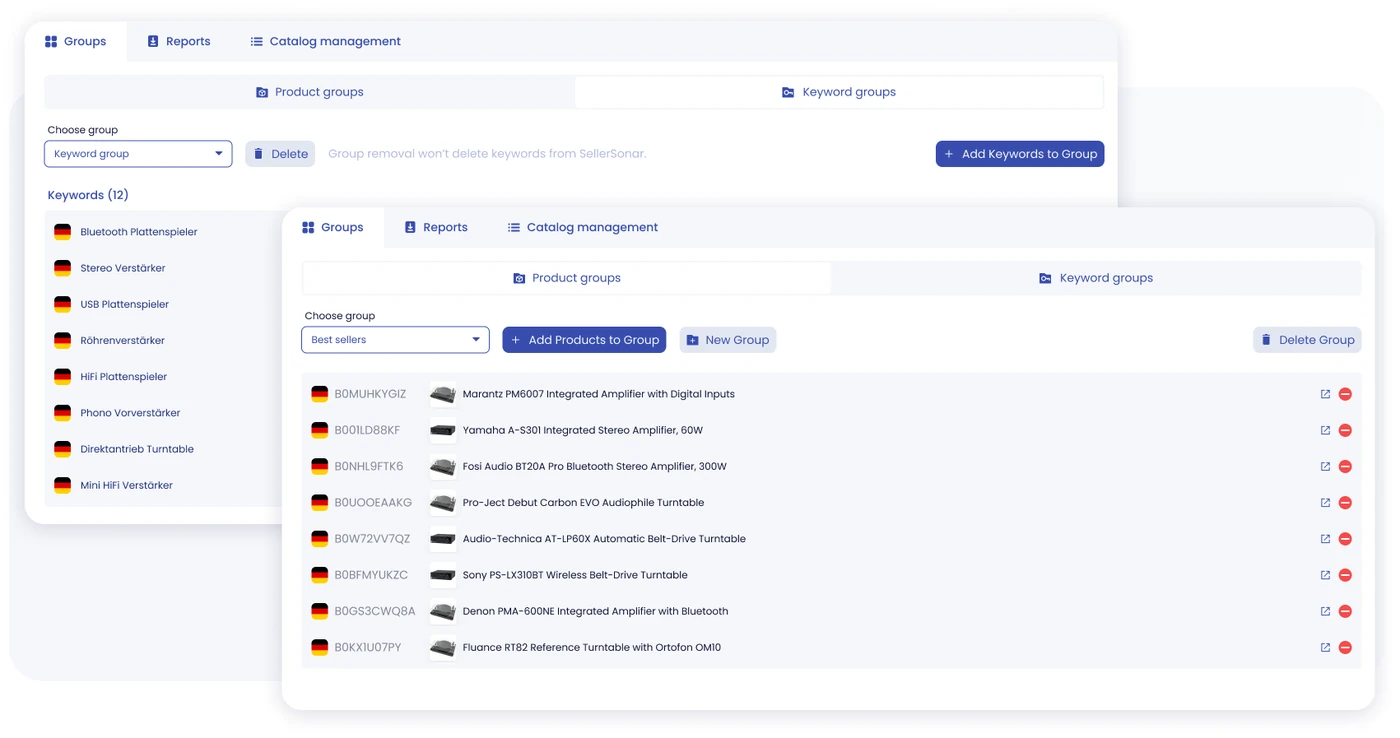Select ASIN B0KX1U07PY
Screen dimensions: 1400x738
click(x=368, y=647)
